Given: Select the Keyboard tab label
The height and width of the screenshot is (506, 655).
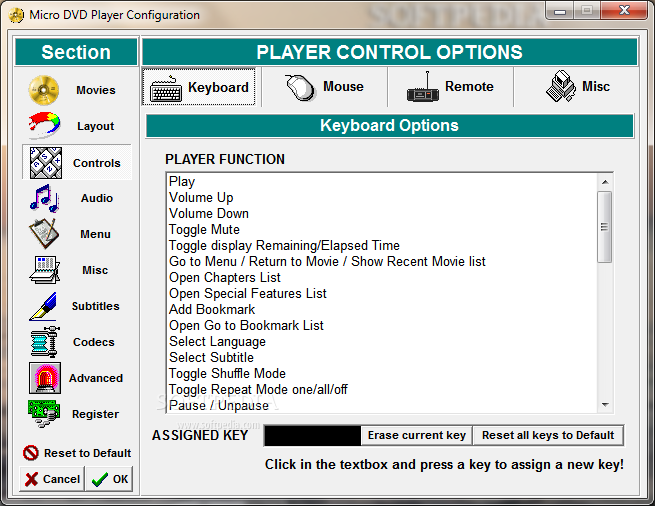Looking at the screenshot, I should (218, 87).
